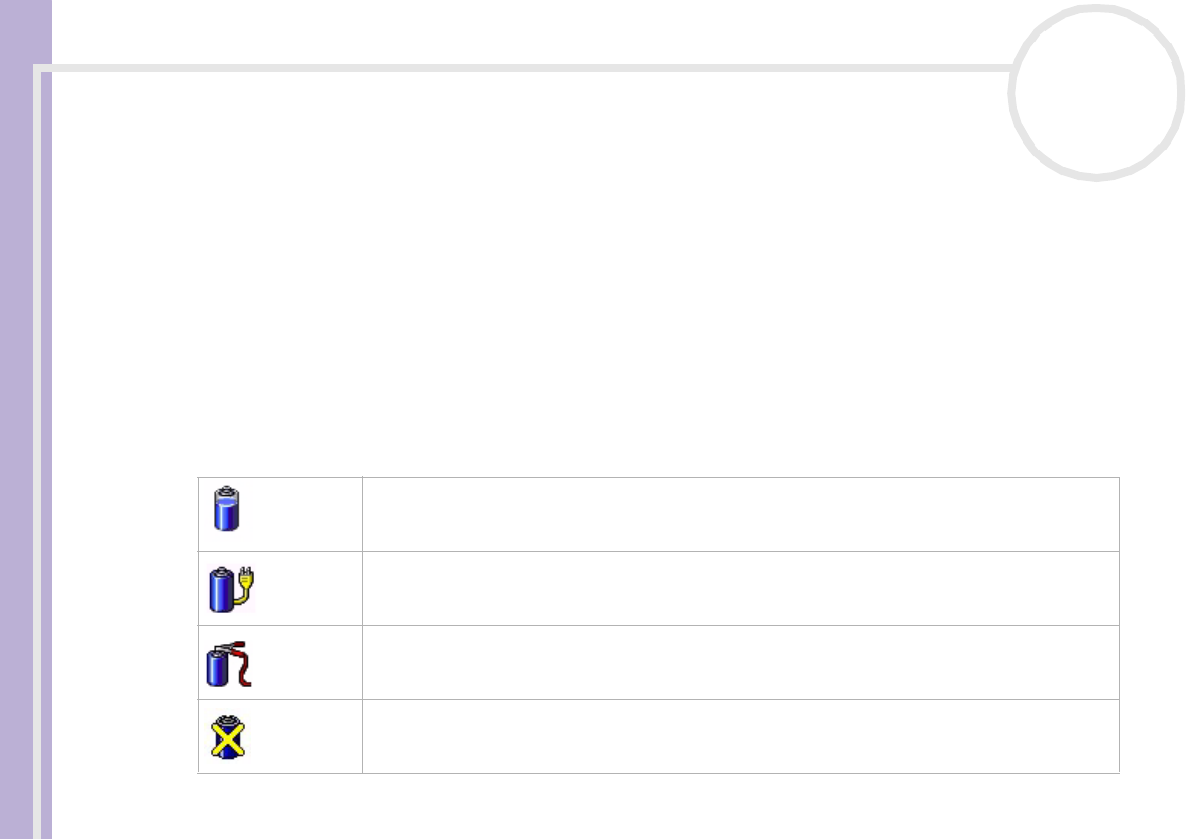Click empty space right of plugged battery in its cell
Viewport: 1186px width, 839px height.
309,589
